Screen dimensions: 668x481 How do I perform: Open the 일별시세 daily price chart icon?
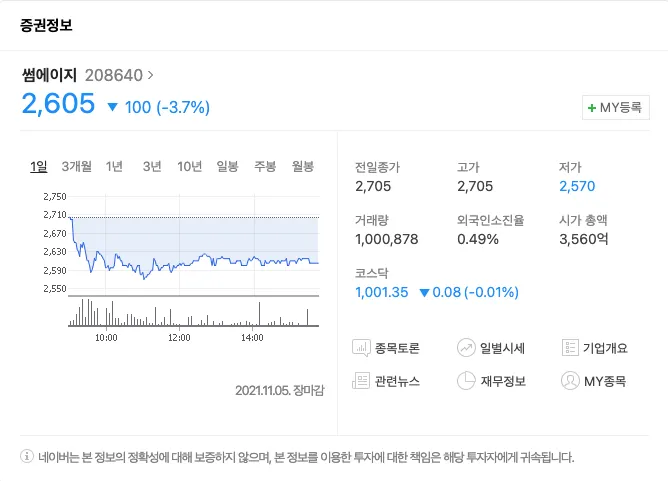coord(466,348)
